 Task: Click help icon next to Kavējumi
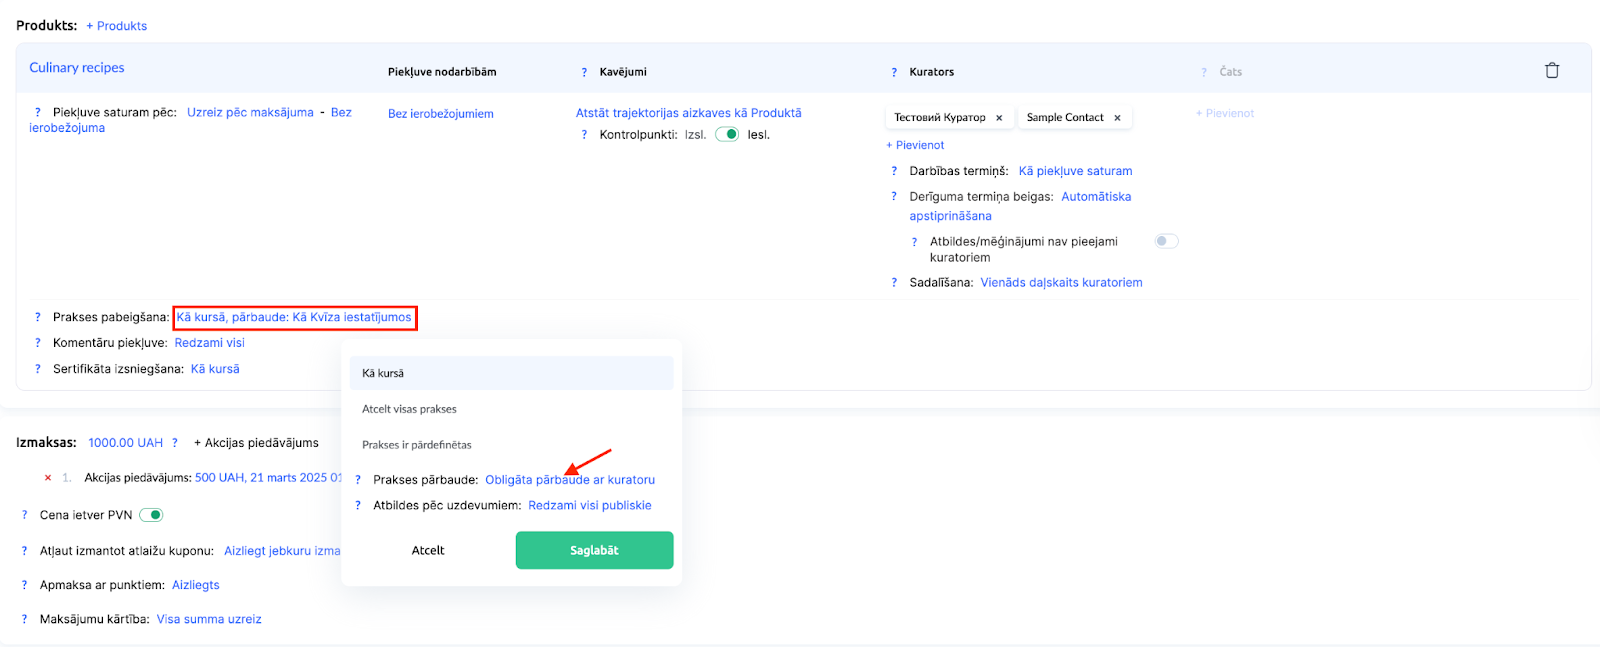584,72
